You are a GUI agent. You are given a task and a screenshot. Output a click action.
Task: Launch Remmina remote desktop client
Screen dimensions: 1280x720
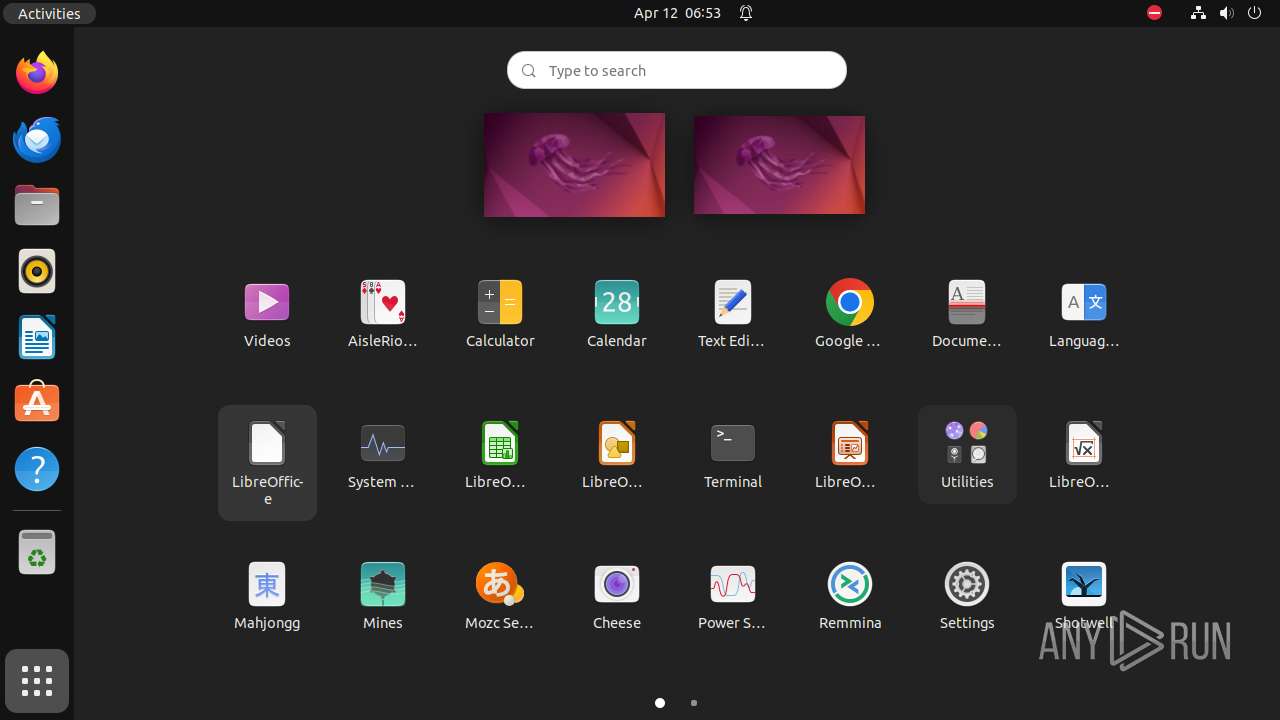point(850,596)
